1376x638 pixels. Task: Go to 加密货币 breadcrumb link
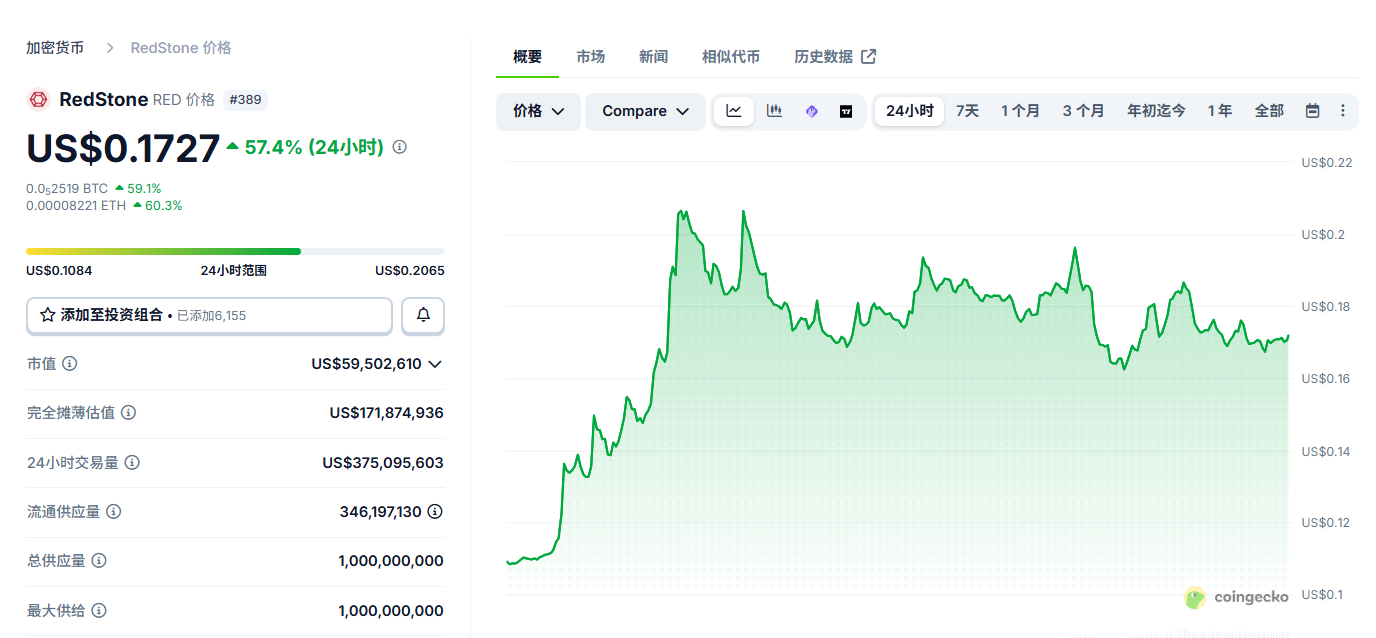pos(55,48)
